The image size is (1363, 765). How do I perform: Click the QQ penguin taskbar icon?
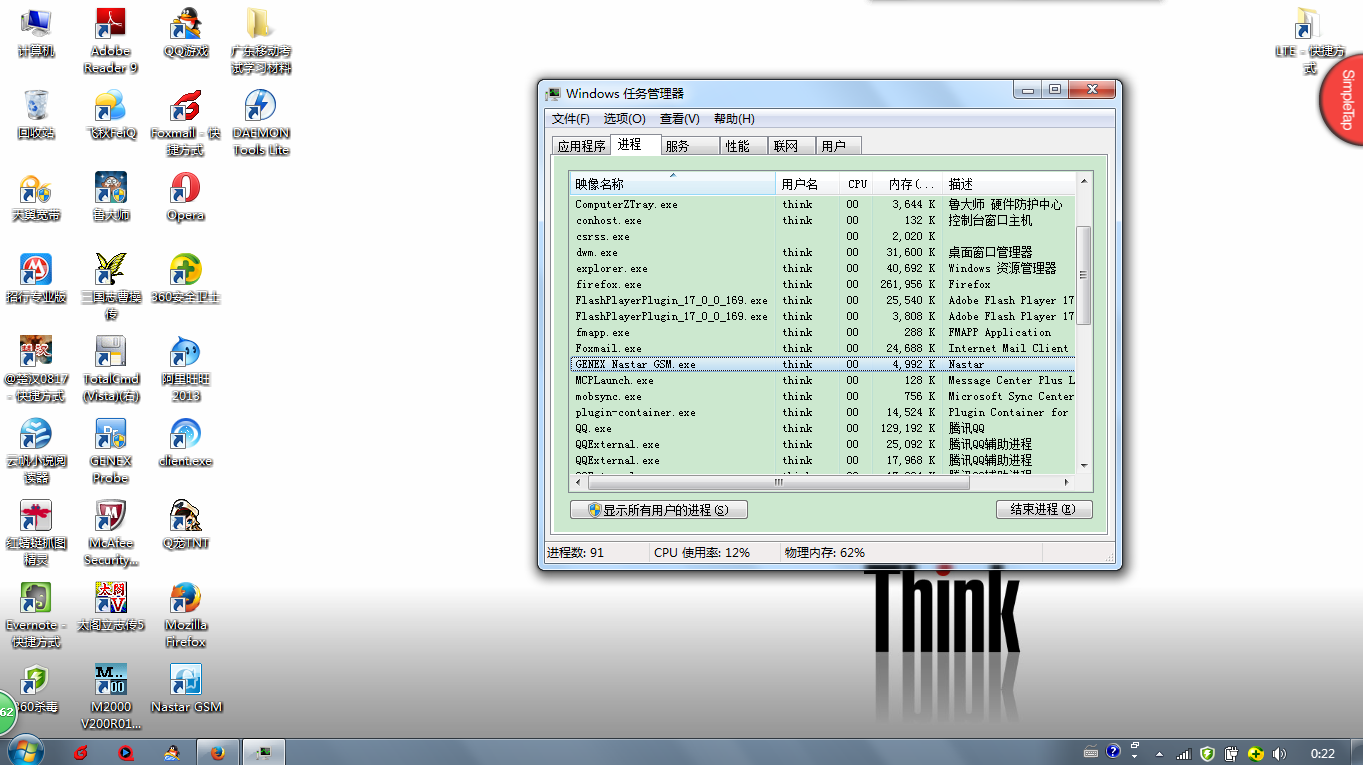(172, 752)
